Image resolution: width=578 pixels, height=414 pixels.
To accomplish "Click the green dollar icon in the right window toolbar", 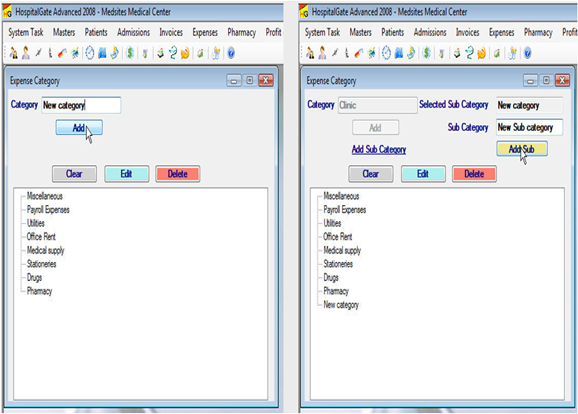I will (426, 53).
